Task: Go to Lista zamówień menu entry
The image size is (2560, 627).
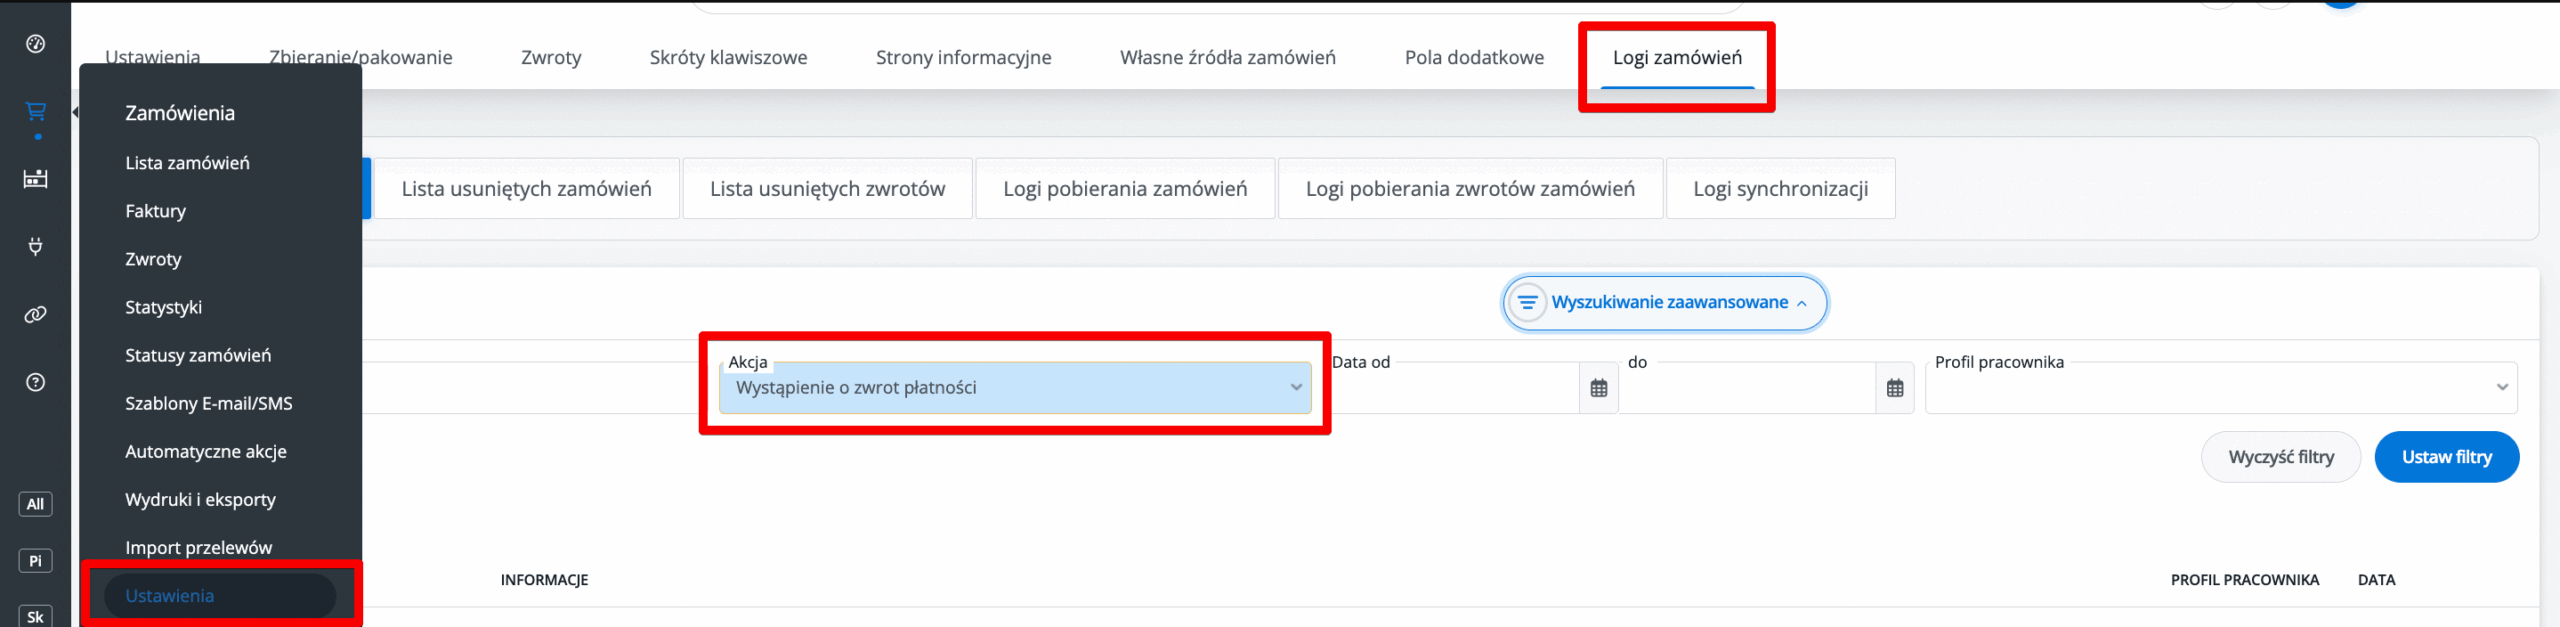Action: [x=187, y=163]
